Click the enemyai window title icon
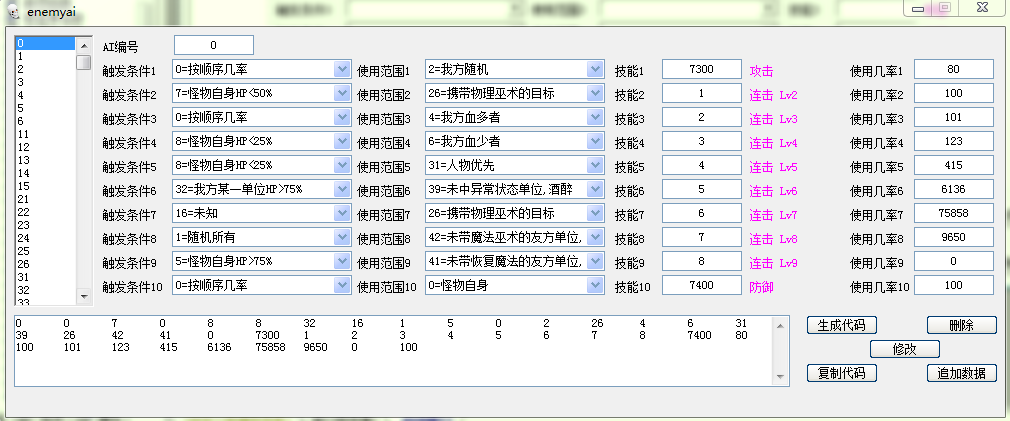The height and width of the screenshot is (421, 1010). [x=12, y=11]
